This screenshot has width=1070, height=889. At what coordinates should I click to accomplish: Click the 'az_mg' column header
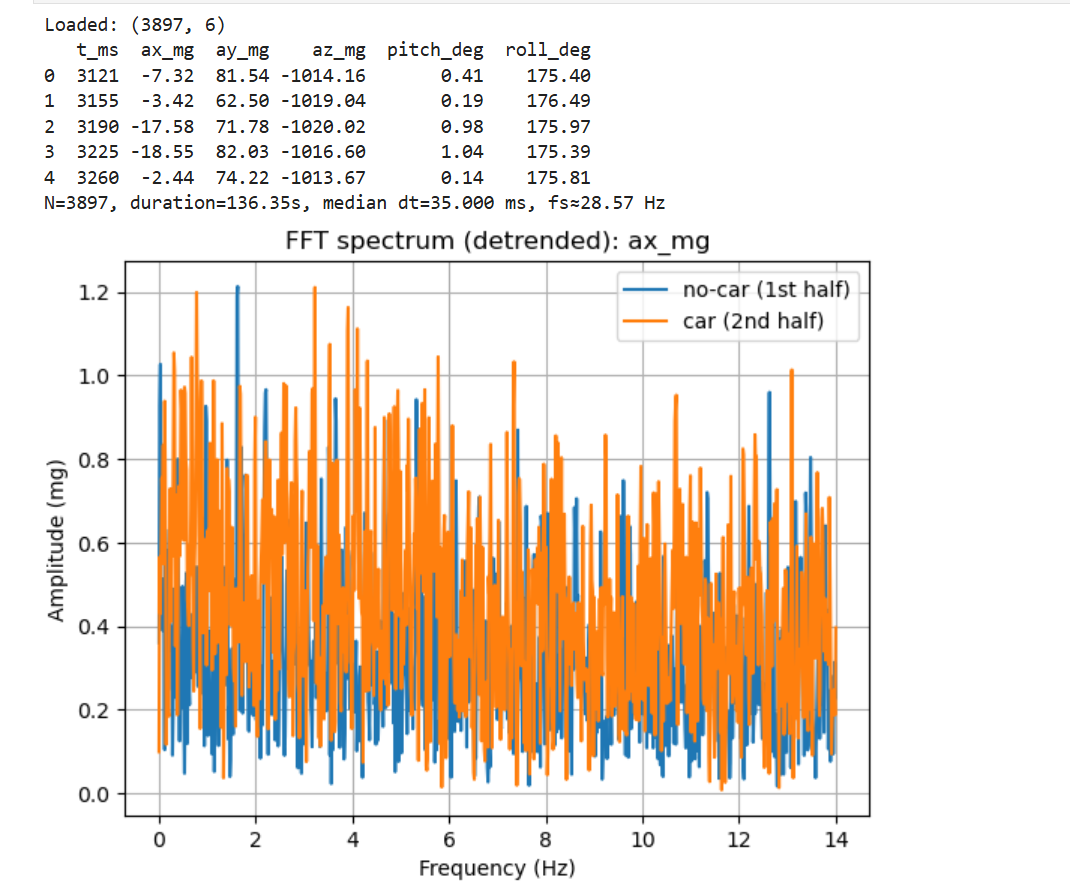click(x=337, y=50)
